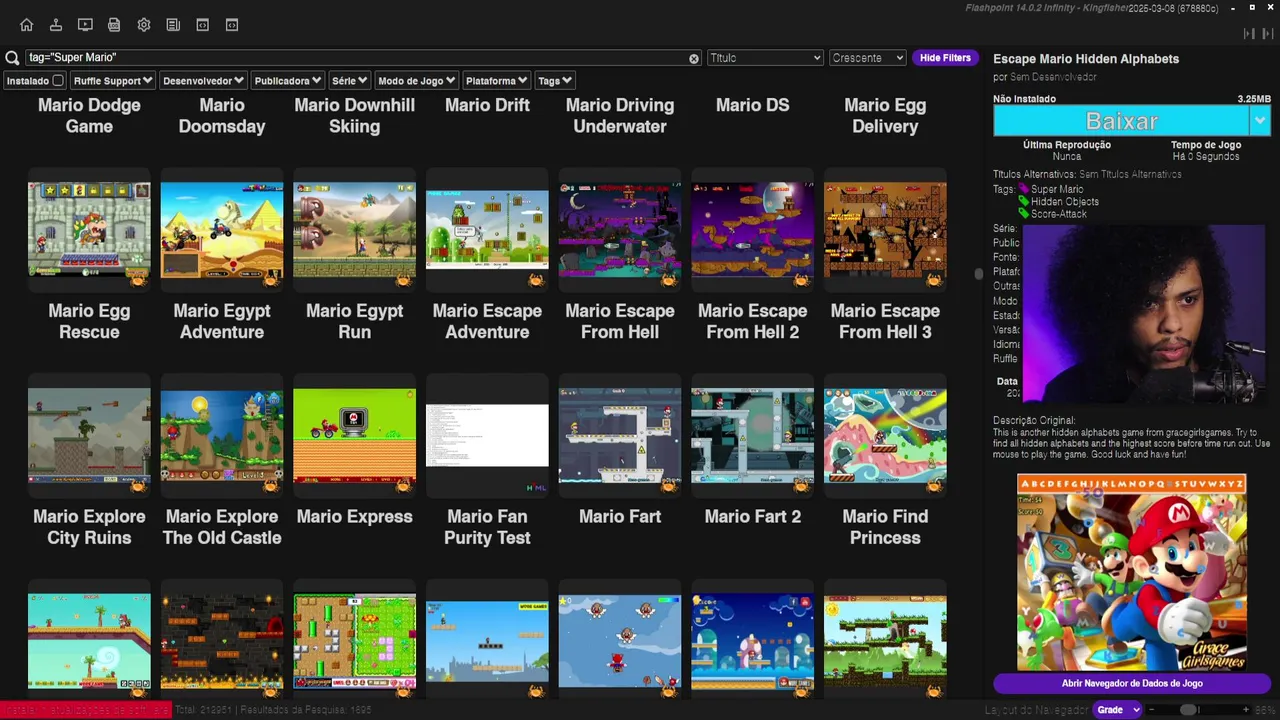Screen dimensions: 1280x720
Task: Select the Mario Explore City Ruins thumbnail
Action: pos(89,436)
